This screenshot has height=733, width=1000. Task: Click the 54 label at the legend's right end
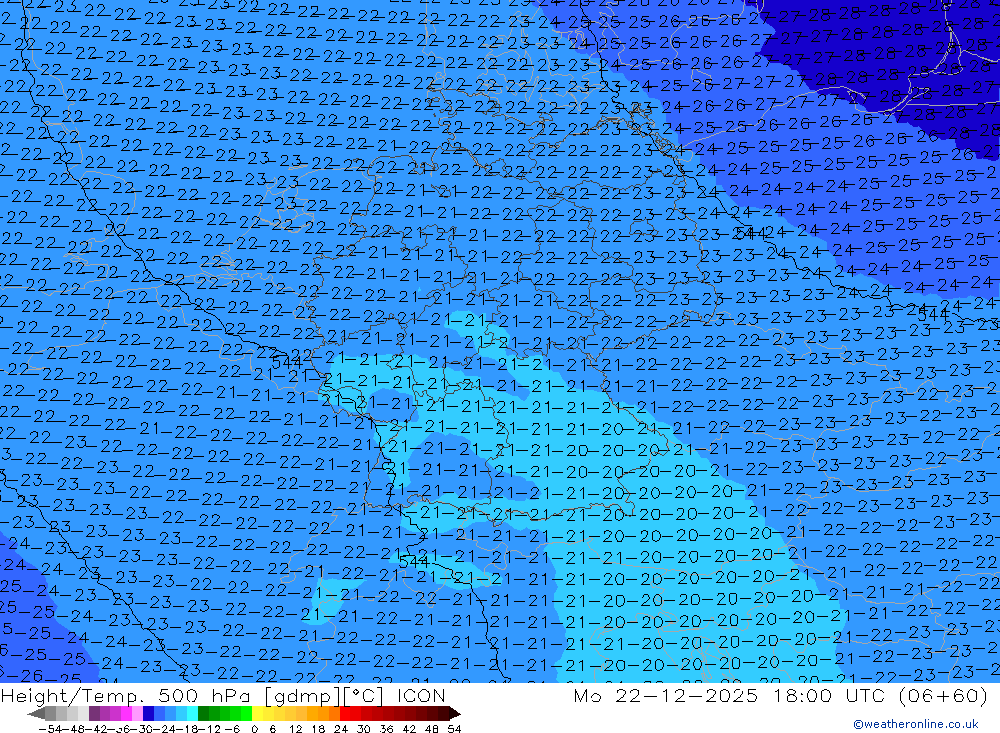(454, 729)
